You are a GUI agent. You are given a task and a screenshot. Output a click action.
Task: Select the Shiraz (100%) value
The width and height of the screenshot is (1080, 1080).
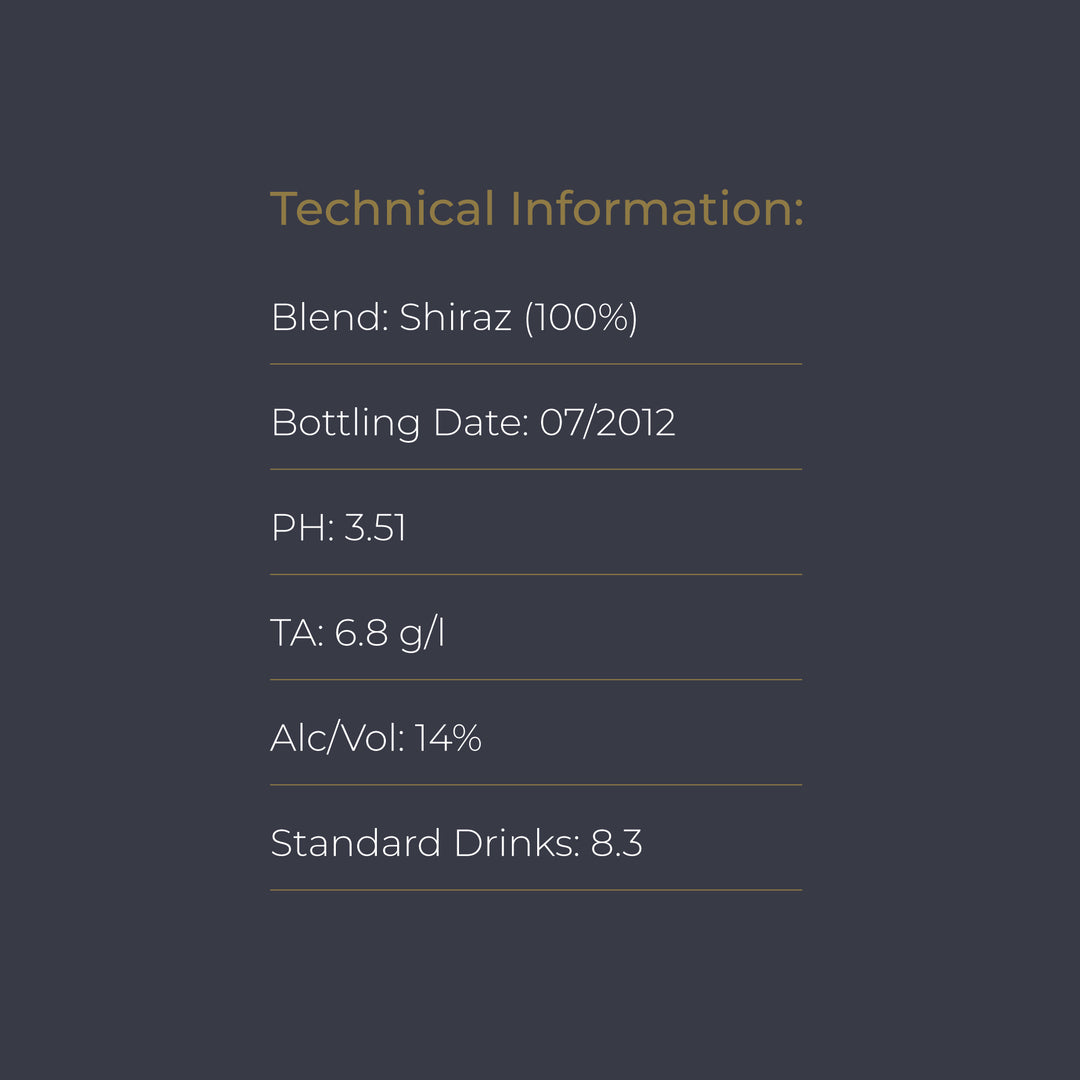[x=518, y=318]
